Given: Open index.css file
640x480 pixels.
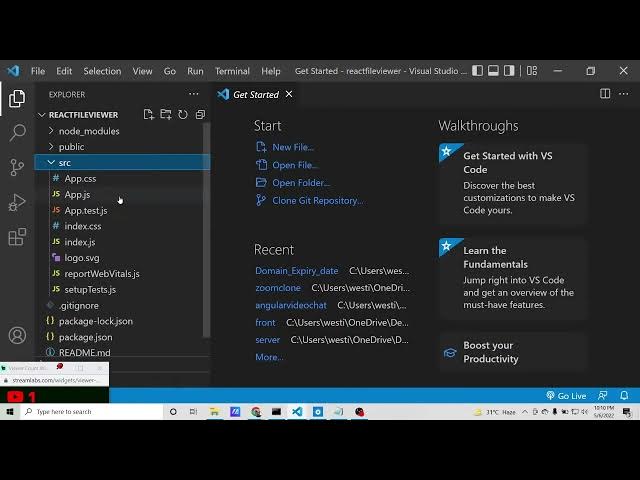Looking at the screenshot, I should coord(123,226).
